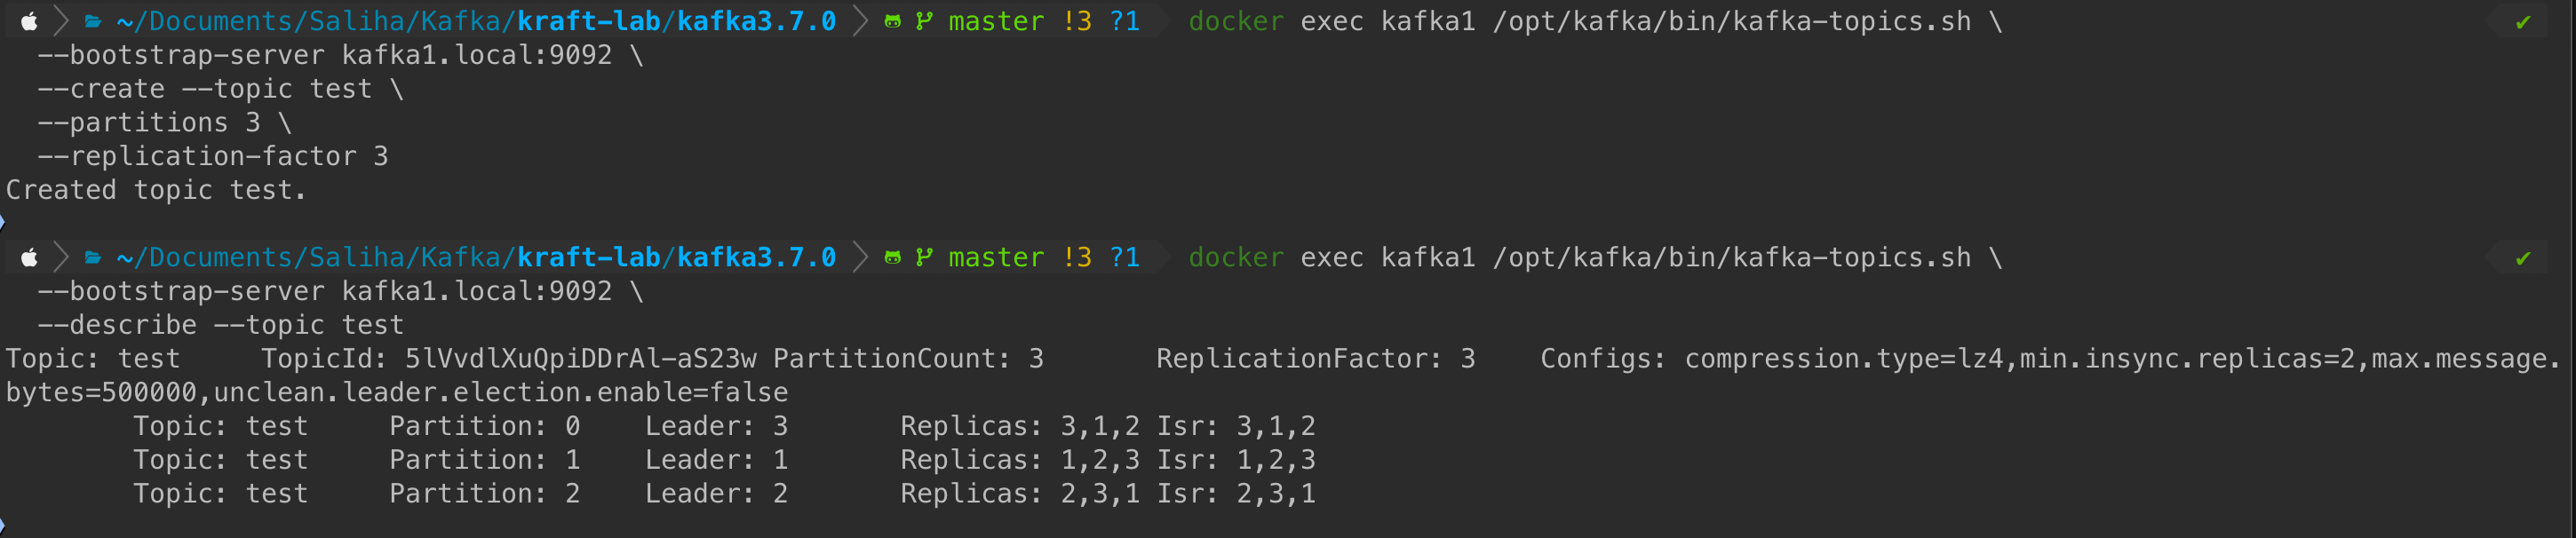The image size is (2576, 538).
Task: Click the GitHub cat icon in the create-topic prompt
Action: [x=892, y=21]
